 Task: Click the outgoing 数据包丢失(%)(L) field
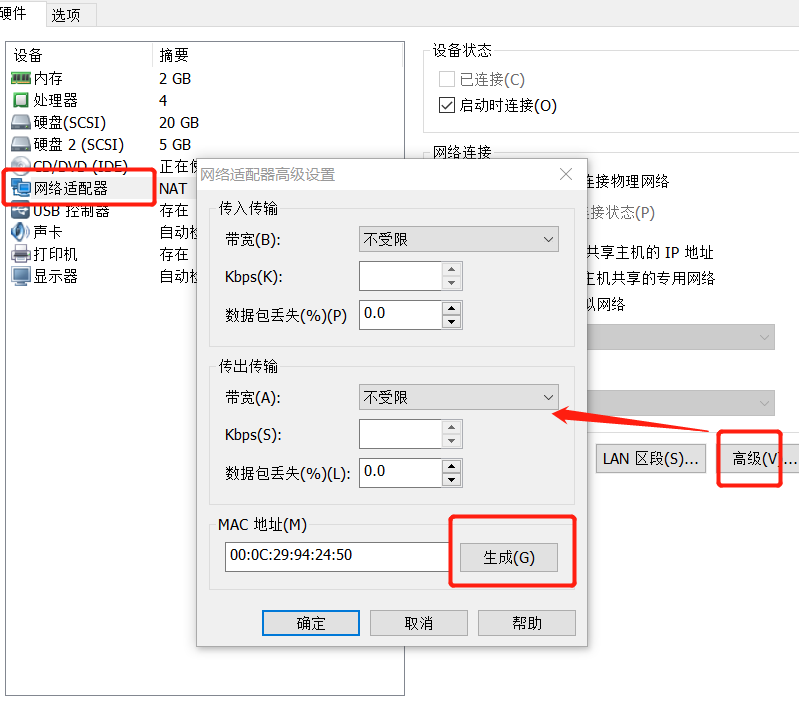401,473
